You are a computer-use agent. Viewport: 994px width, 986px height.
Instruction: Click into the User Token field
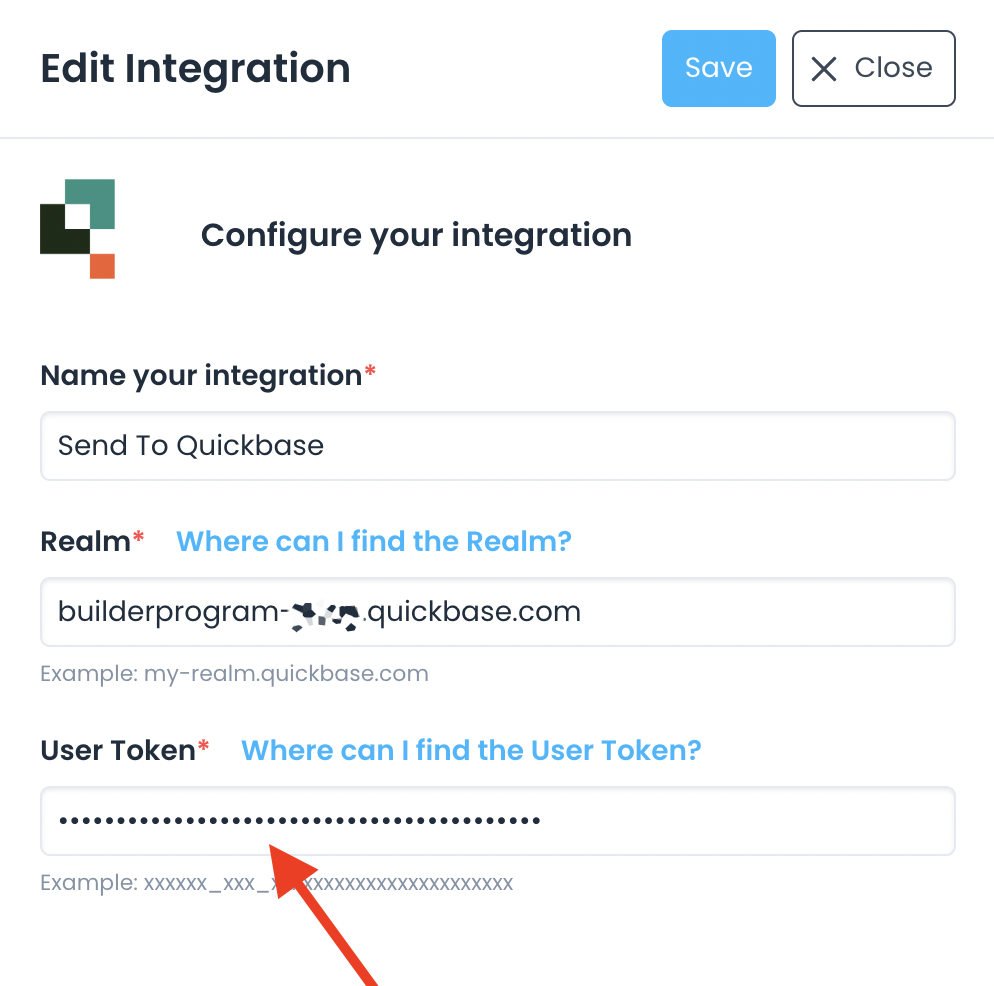(497, 821)
